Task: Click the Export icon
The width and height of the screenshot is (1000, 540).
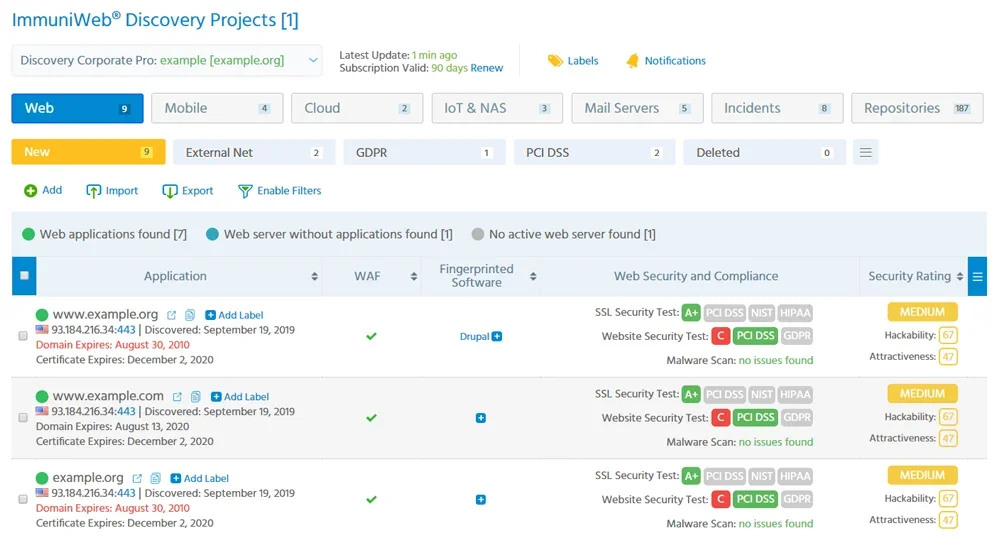Action: (170, 191)
